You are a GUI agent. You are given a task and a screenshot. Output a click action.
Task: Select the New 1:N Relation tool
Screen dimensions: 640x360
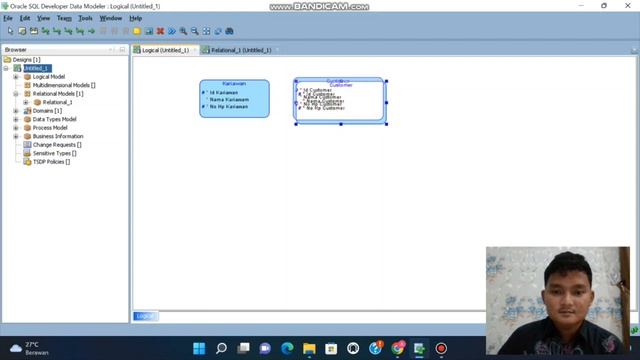[57, 31]
